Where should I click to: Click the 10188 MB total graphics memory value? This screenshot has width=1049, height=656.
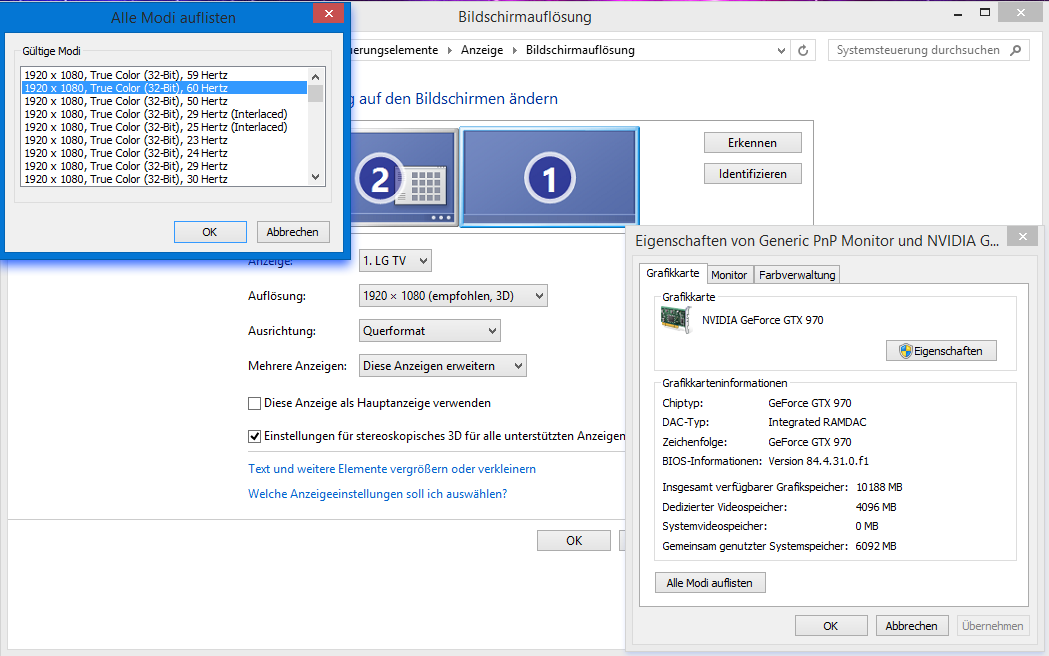(879, 487)
